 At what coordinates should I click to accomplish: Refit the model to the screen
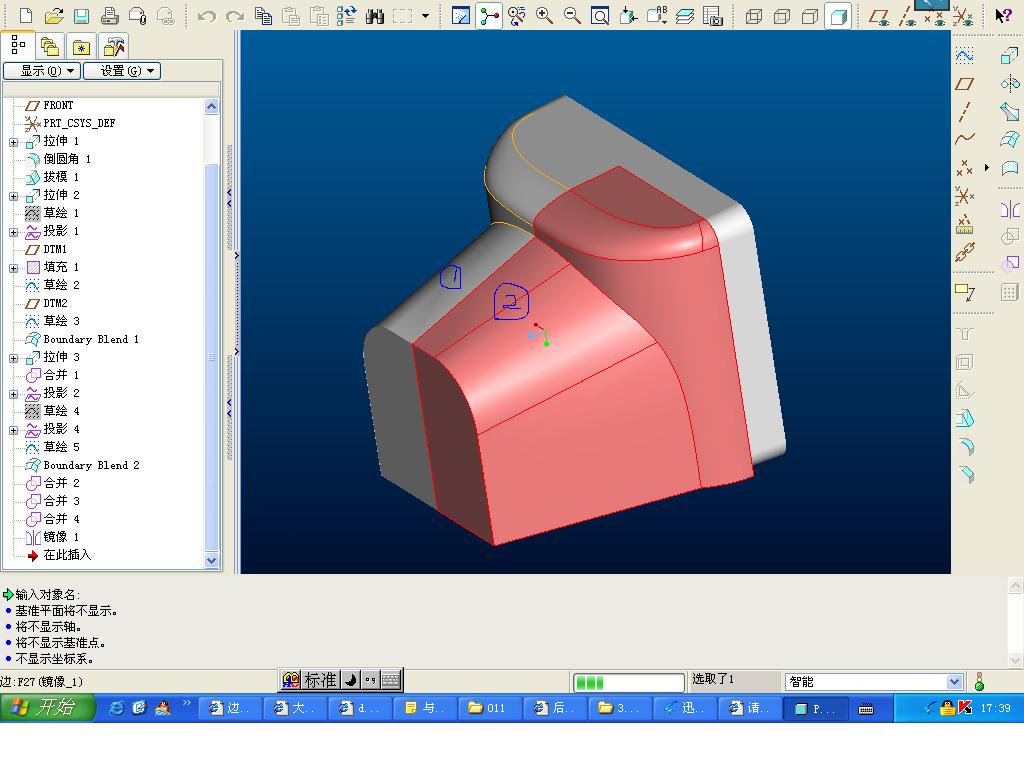pyautogui.click(x=600, y=16)
